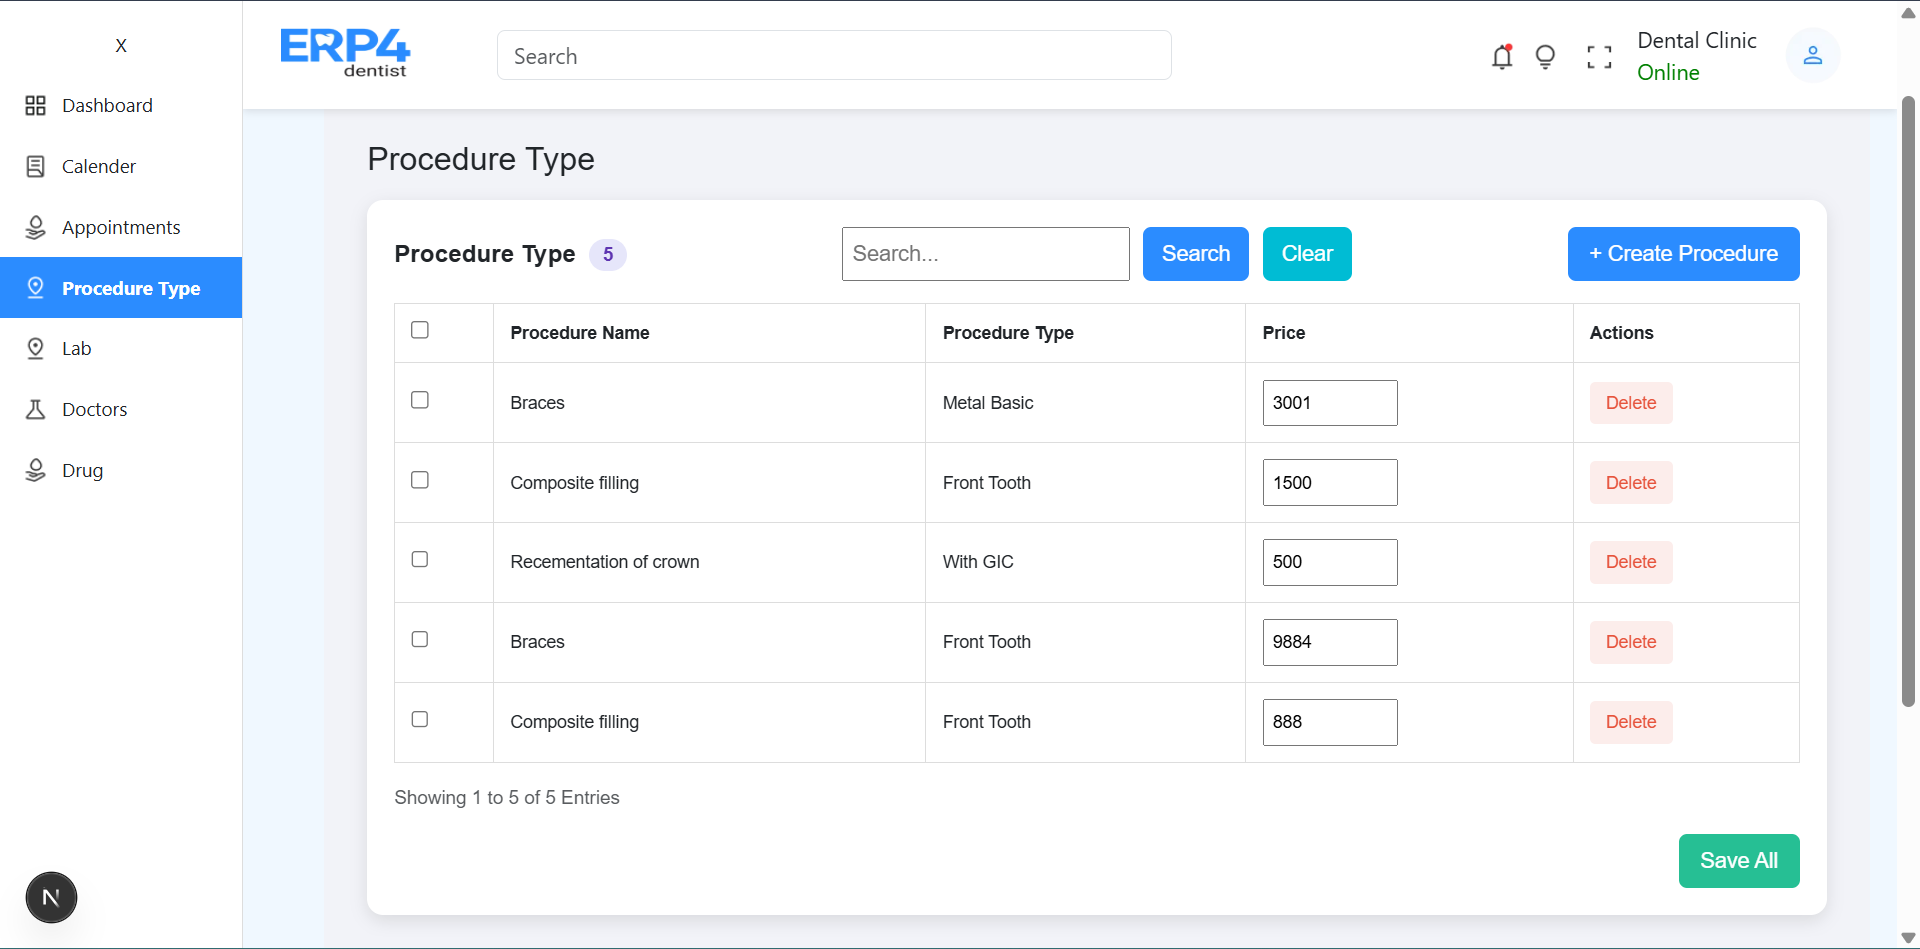
Task: Click the page vertical scrollbar
Action: pos(1908,400)
